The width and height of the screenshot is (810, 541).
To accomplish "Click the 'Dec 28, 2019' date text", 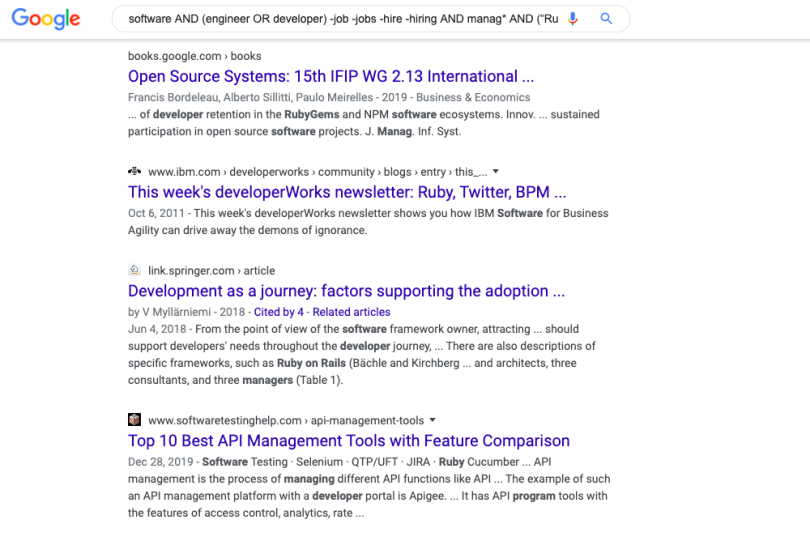I will (x=160, y=462).
